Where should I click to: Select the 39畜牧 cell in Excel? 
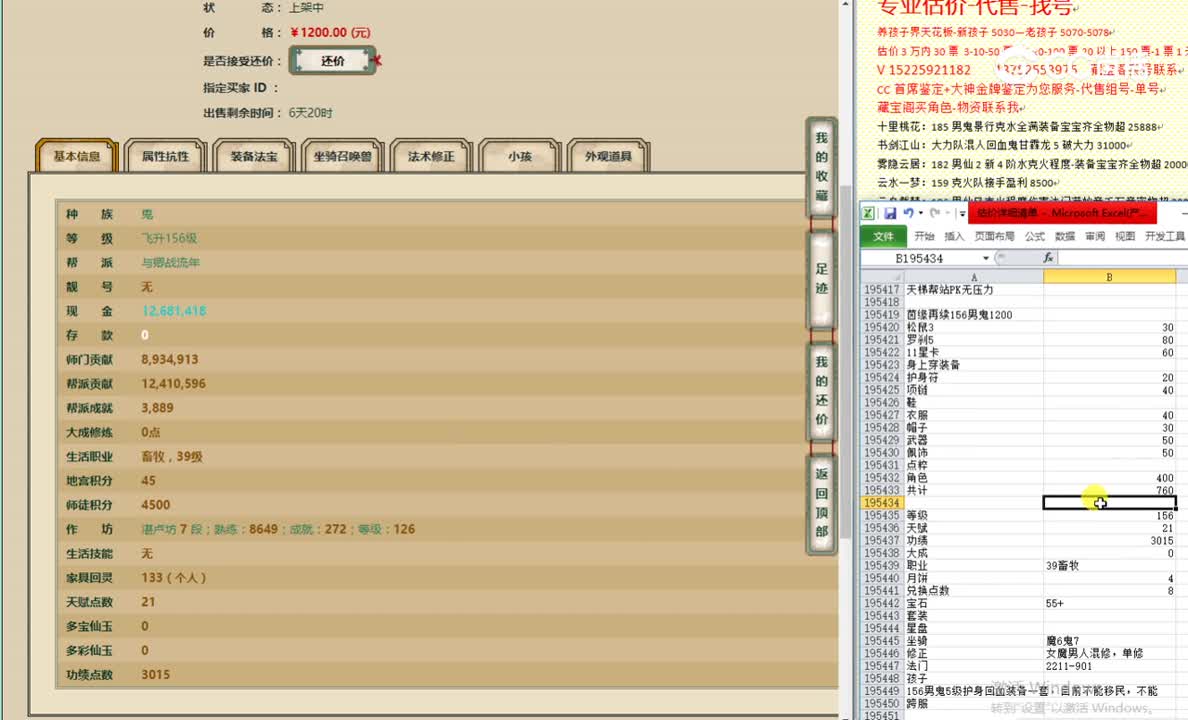(x=1109, y=565)
